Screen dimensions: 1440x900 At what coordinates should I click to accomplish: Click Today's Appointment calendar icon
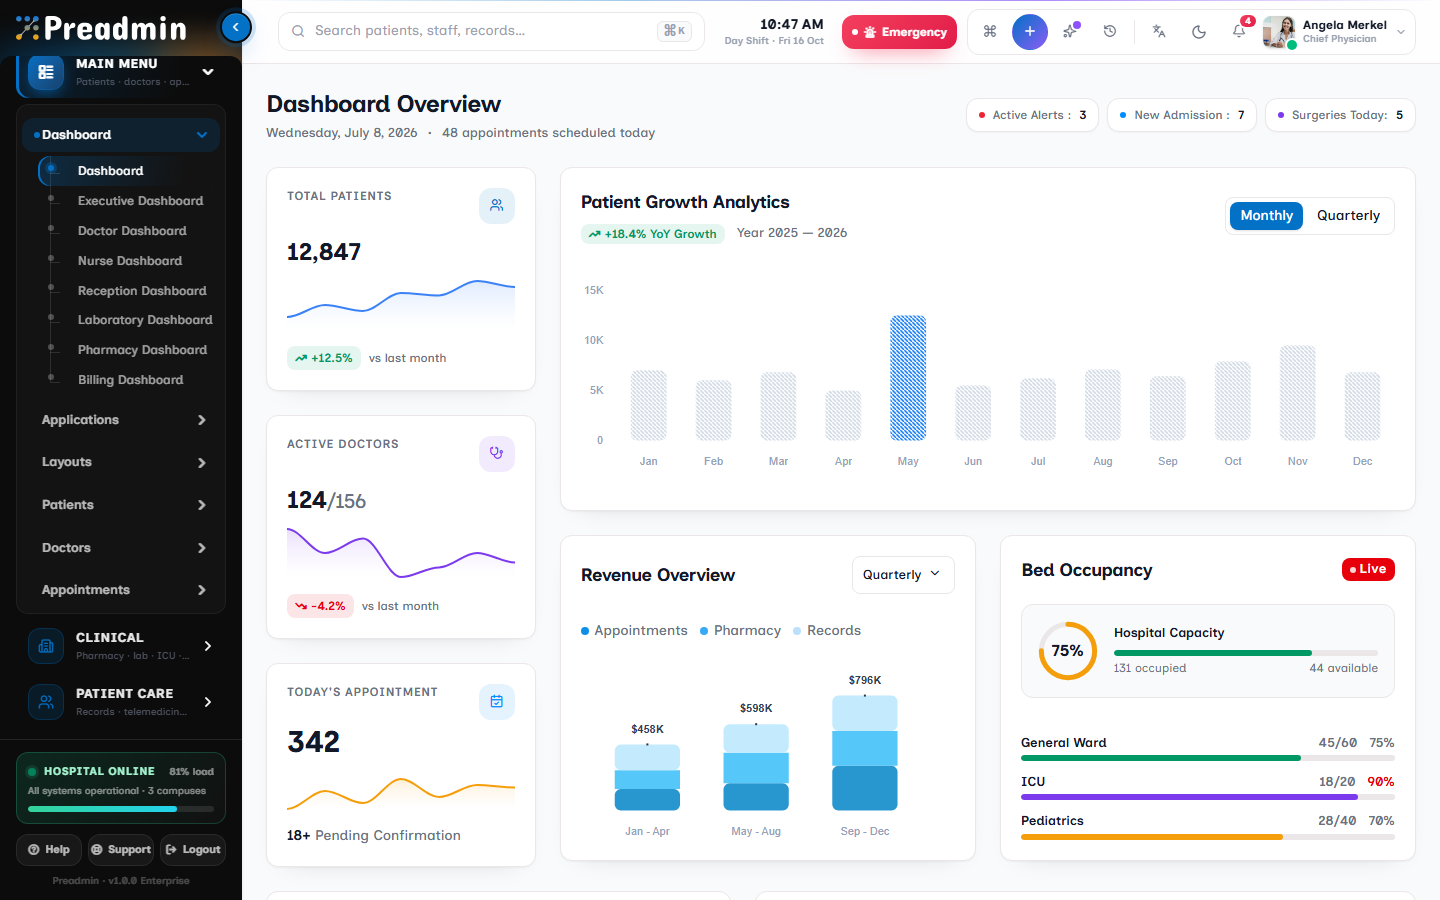497,702
